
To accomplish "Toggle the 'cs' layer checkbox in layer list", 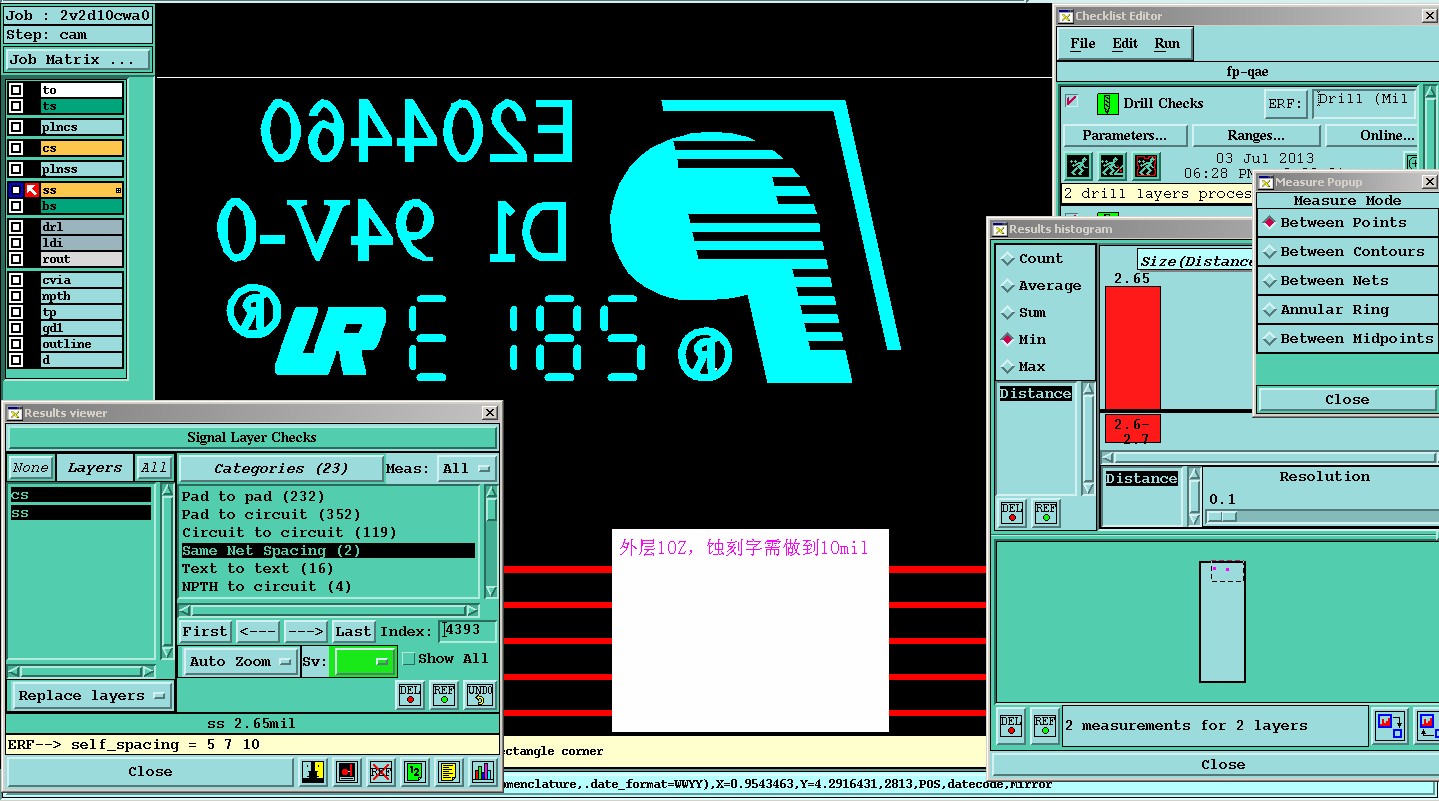I will point(16,148).
